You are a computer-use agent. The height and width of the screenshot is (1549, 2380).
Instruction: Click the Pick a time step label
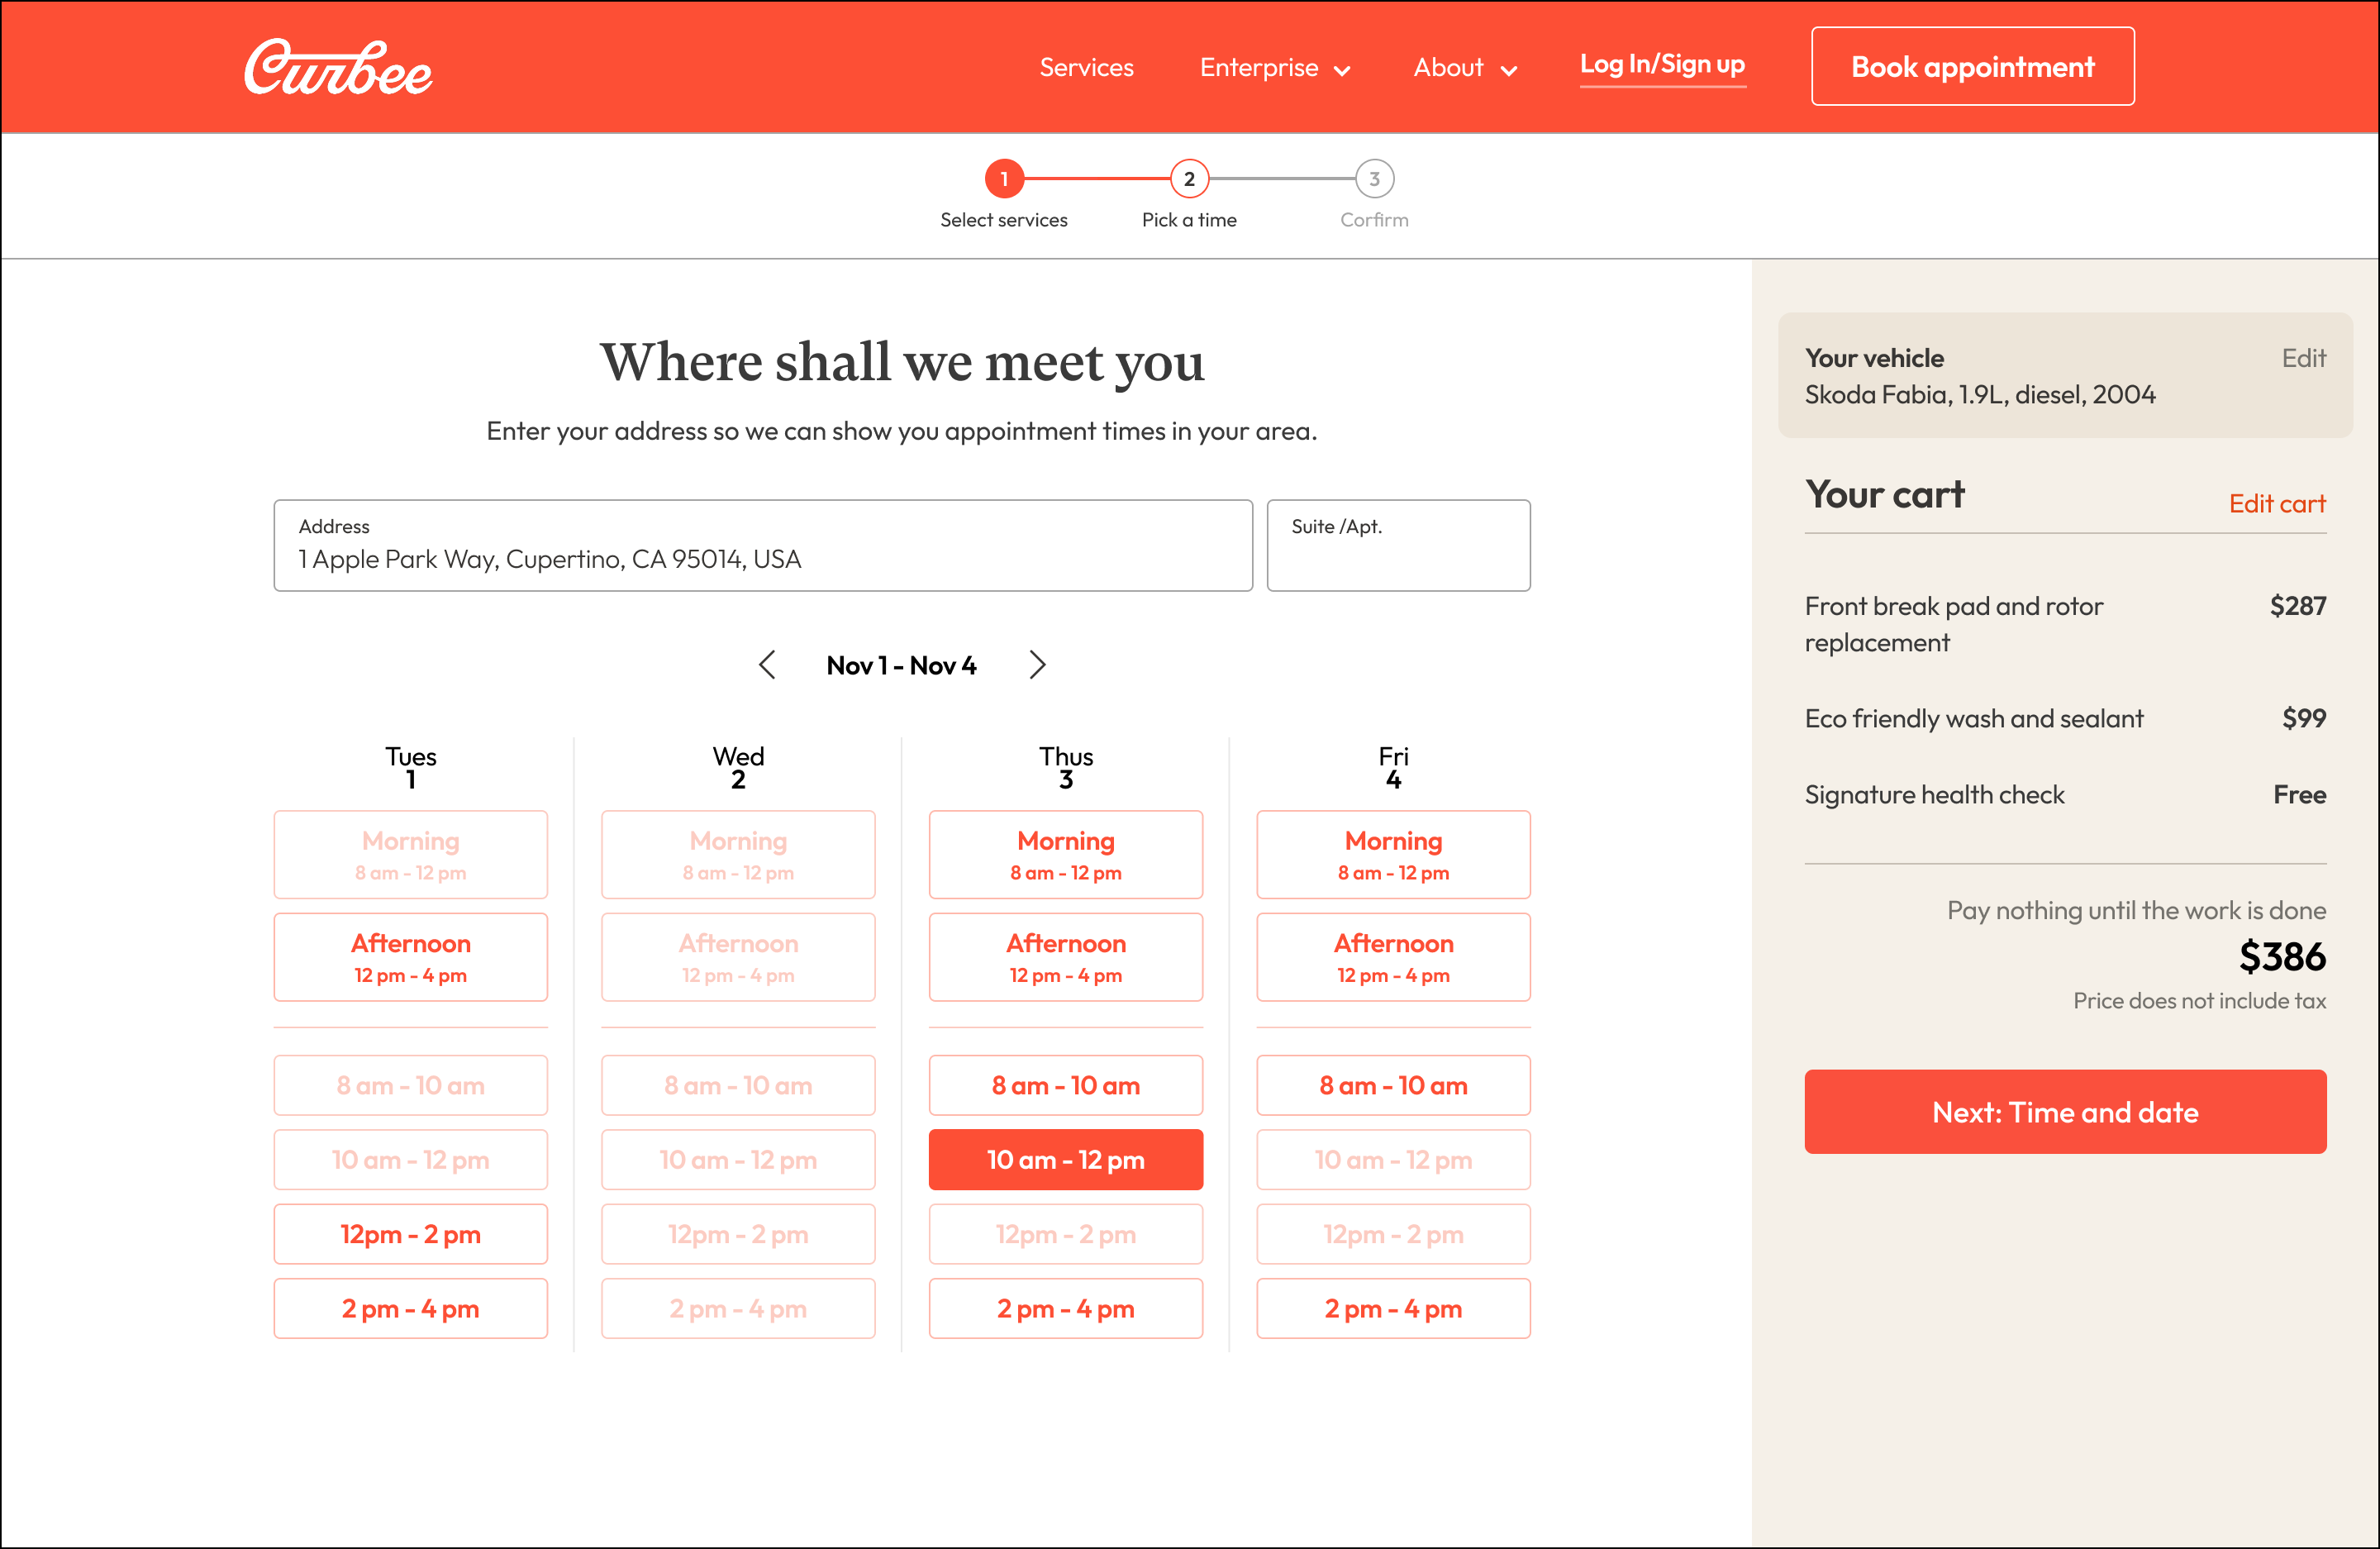click(1189, 220)
